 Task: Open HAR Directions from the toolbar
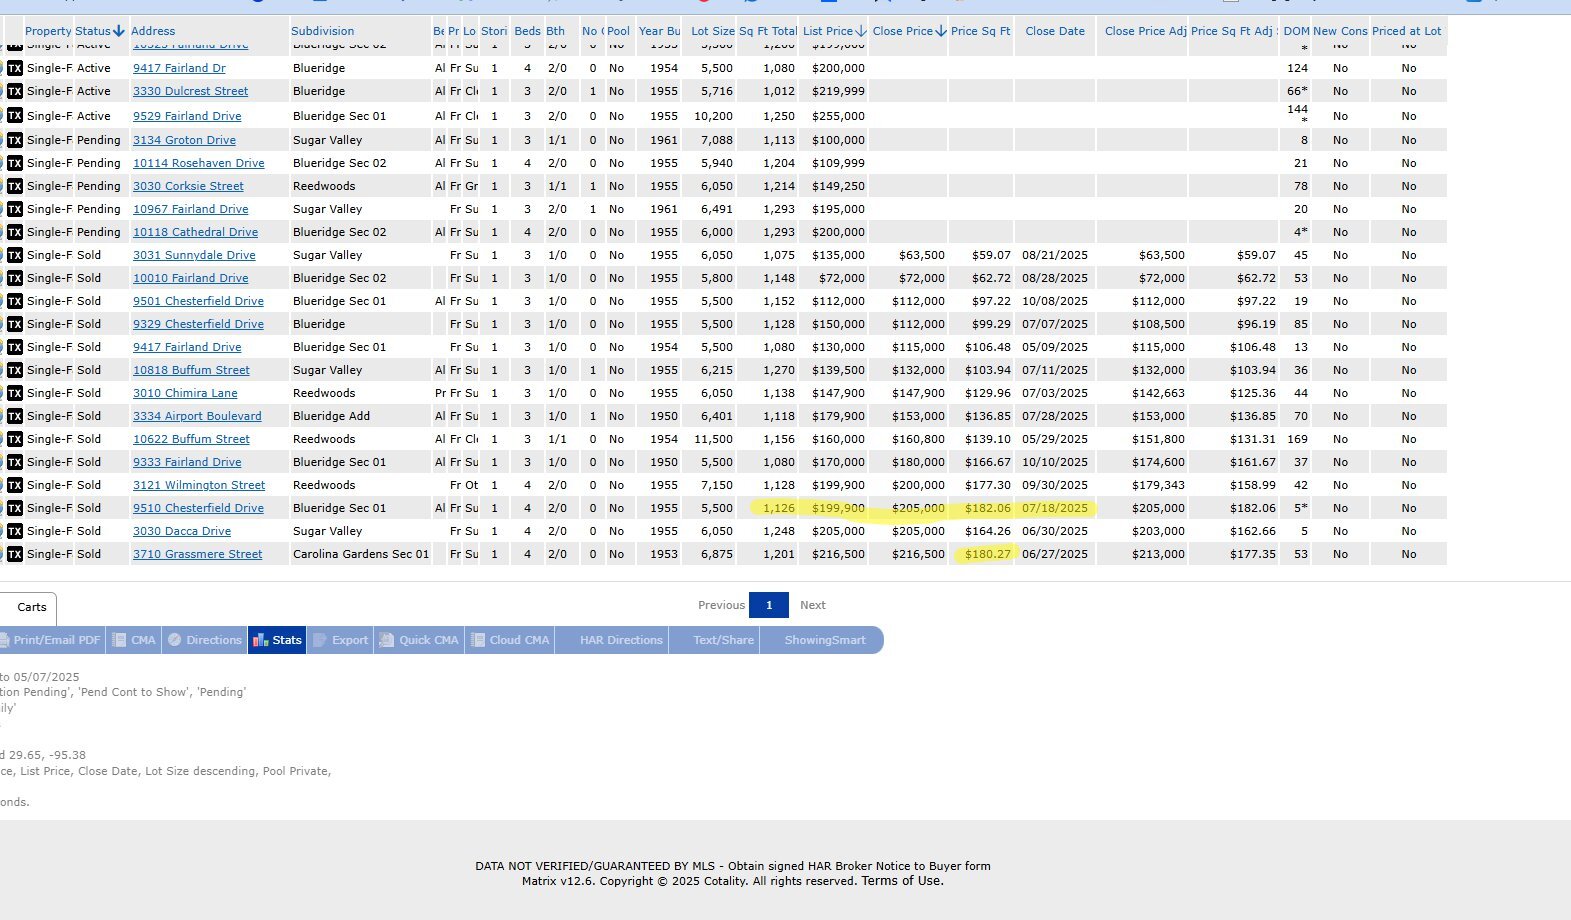621,640
